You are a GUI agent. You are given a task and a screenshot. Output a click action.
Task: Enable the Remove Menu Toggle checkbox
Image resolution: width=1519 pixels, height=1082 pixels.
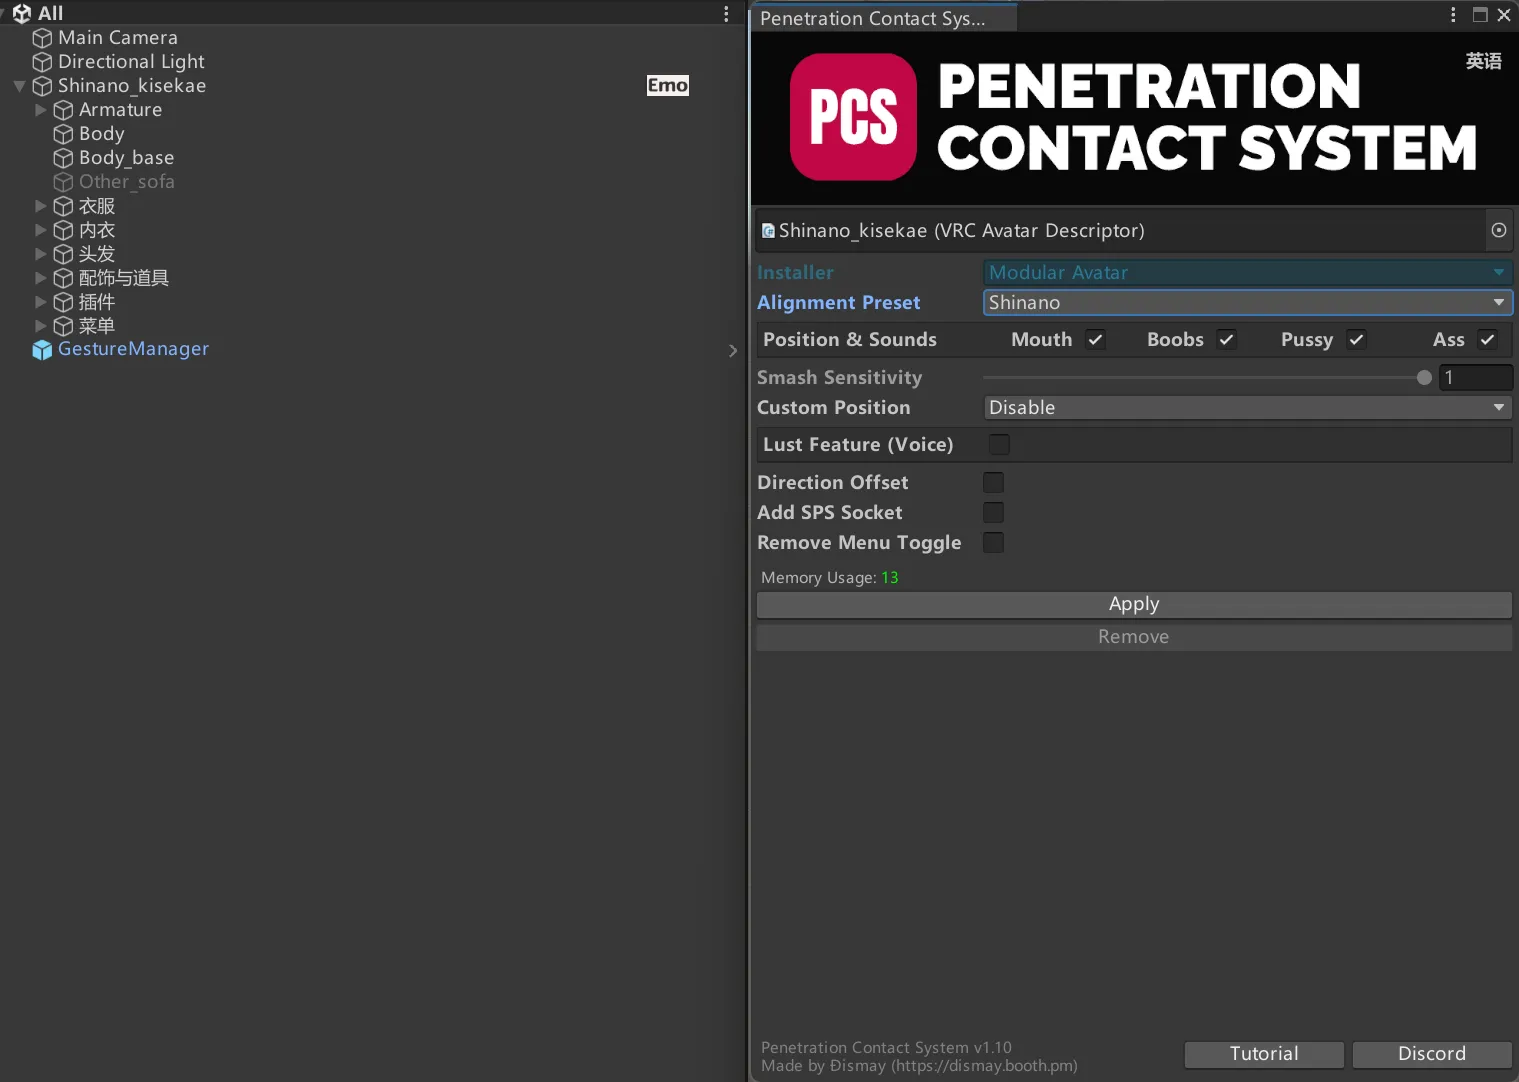pos(993,542)
